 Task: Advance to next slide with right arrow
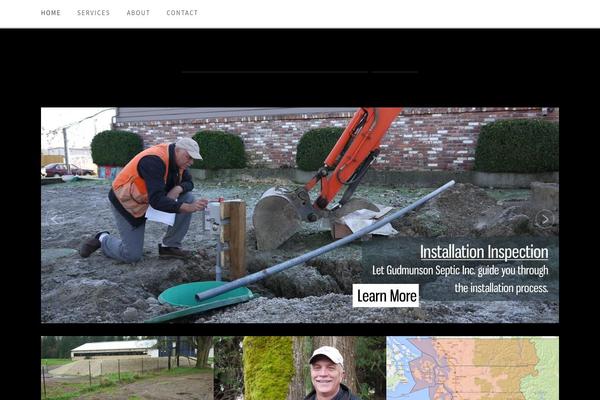coord(545,219)
